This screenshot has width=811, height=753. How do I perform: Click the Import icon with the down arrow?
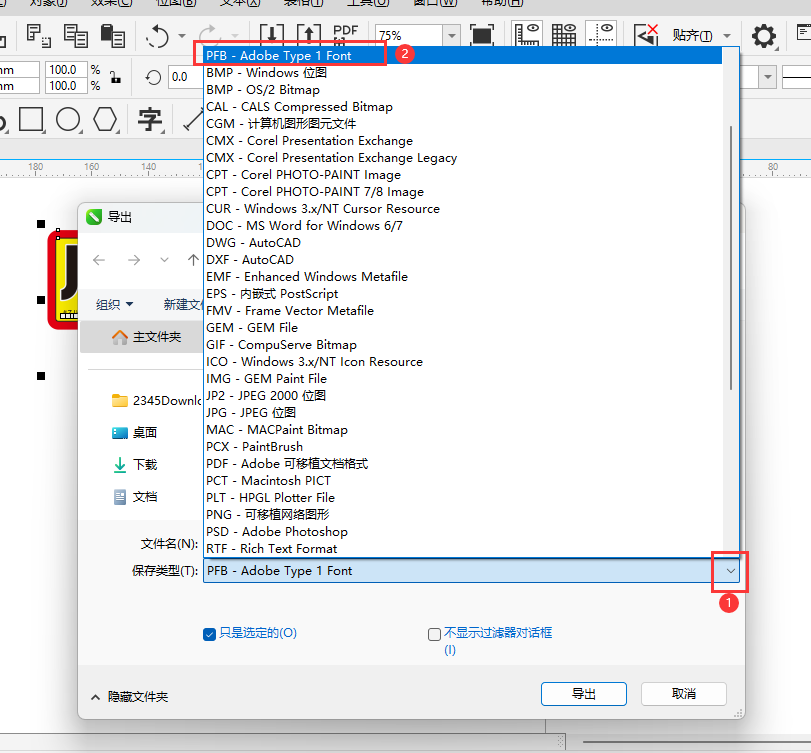(272, 33)
